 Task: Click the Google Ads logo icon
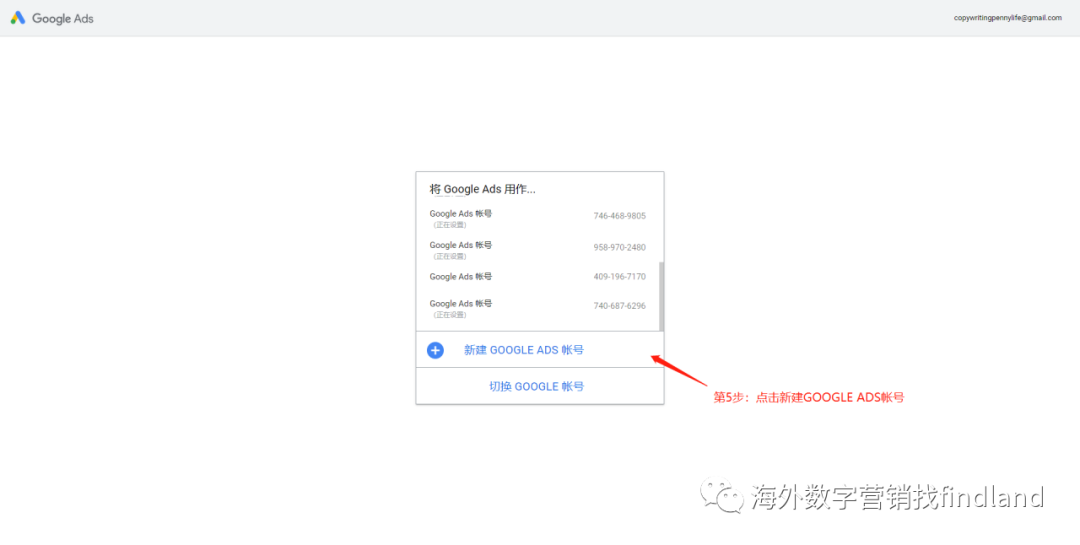point(18,18)
